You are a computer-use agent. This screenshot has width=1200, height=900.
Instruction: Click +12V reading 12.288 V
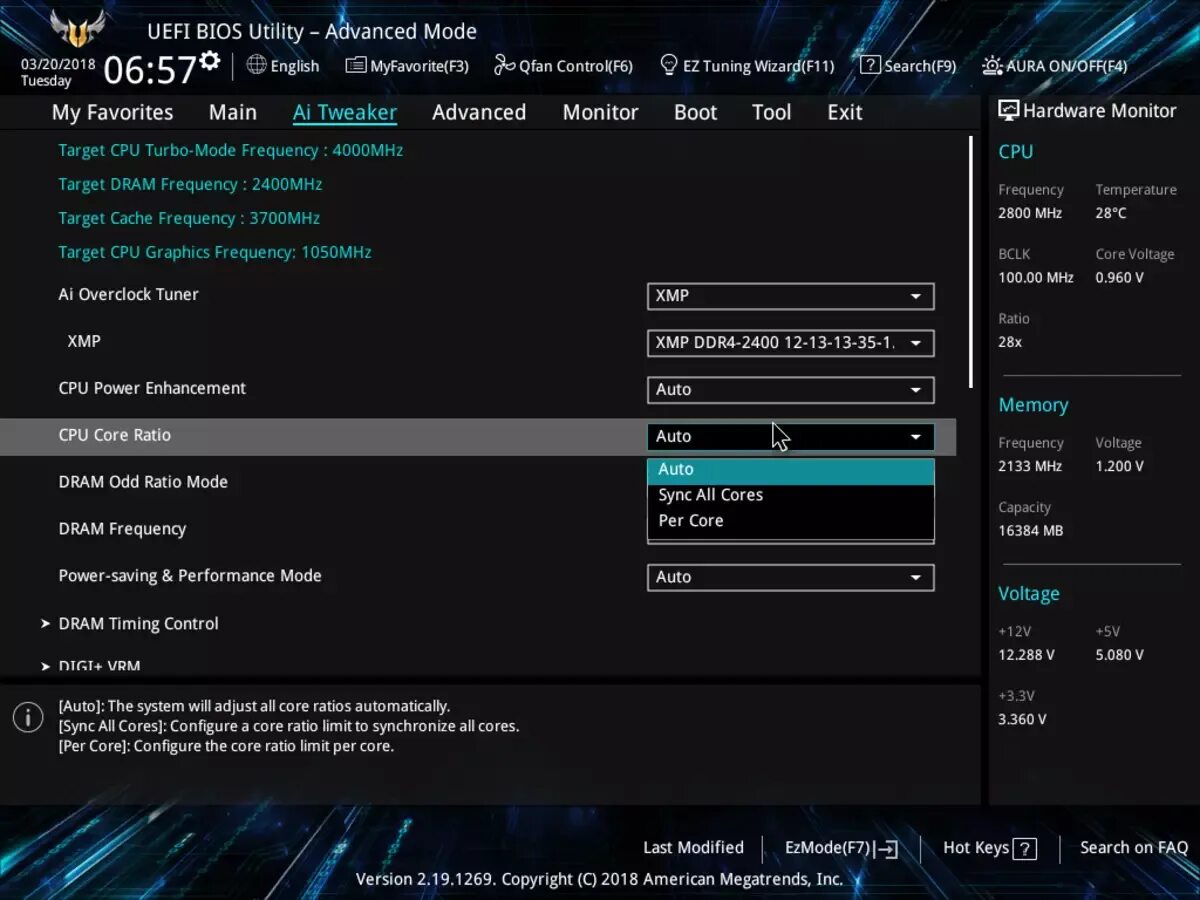tap(1026, 655)
